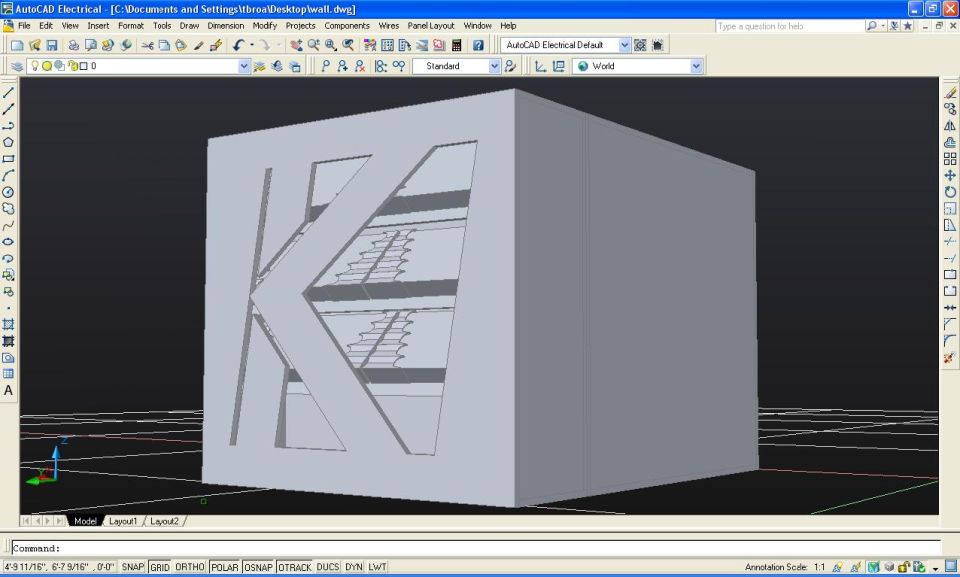Click the Plot printer icon
This screenshot has height=577, width=960.
[x=73, y=45]
